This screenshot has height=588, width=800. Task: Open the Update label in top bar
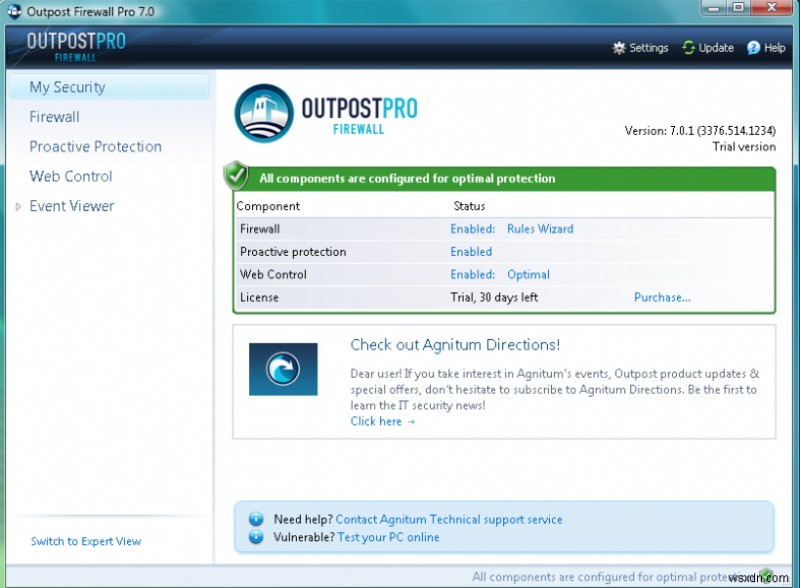[x=716, y=48]
